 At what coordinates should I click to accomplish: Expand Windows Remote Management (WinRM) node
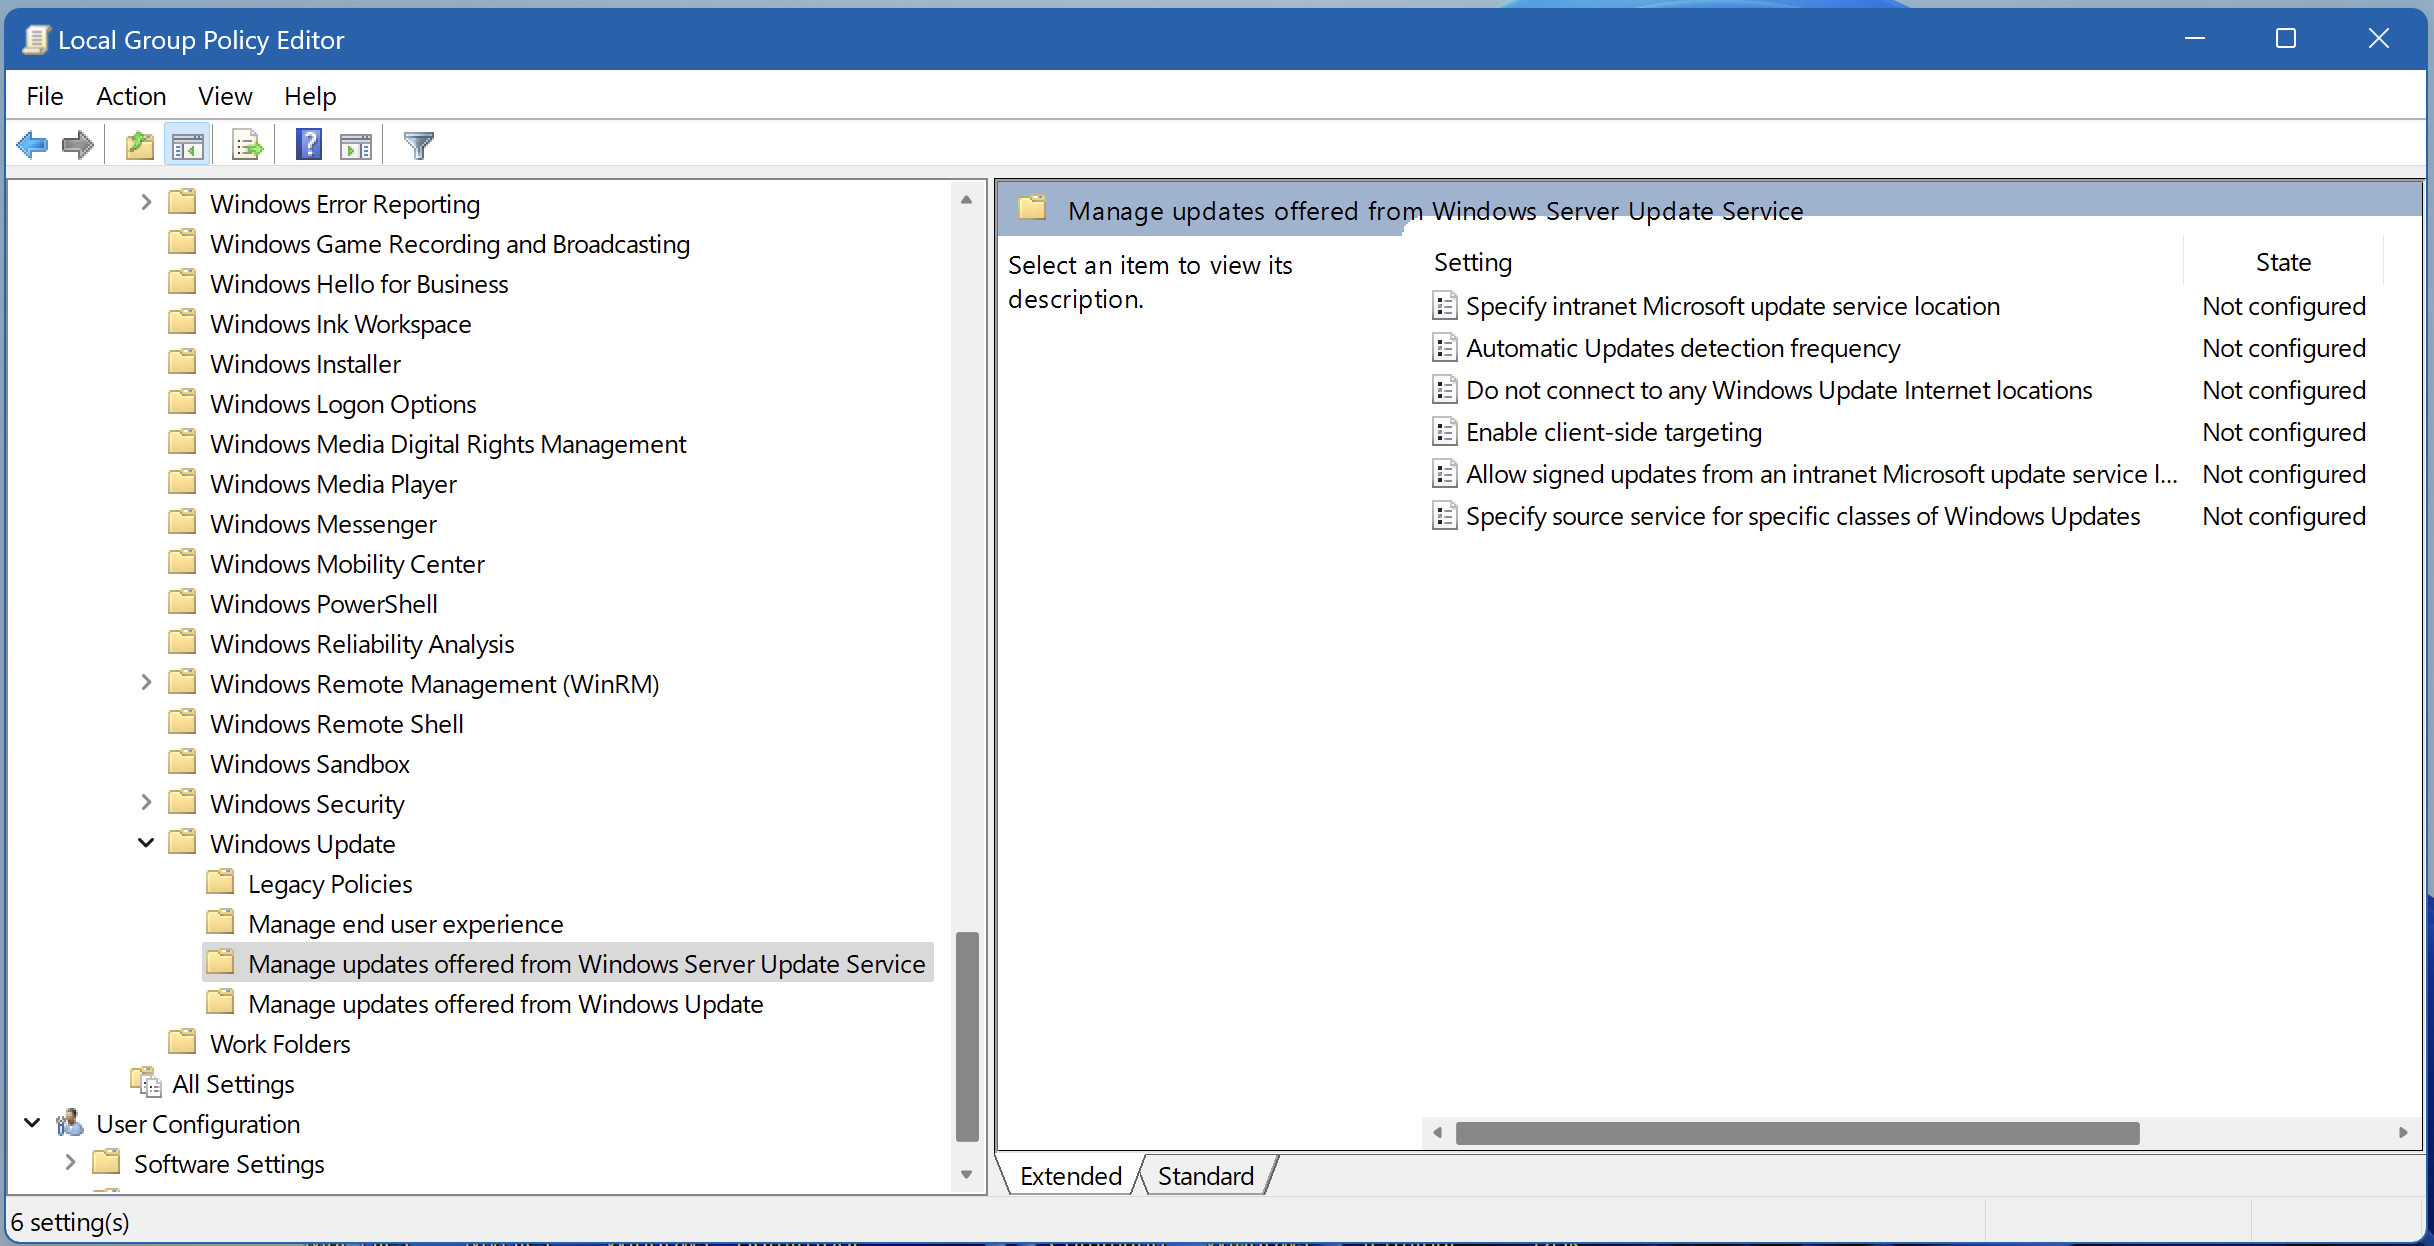[146, 683]
